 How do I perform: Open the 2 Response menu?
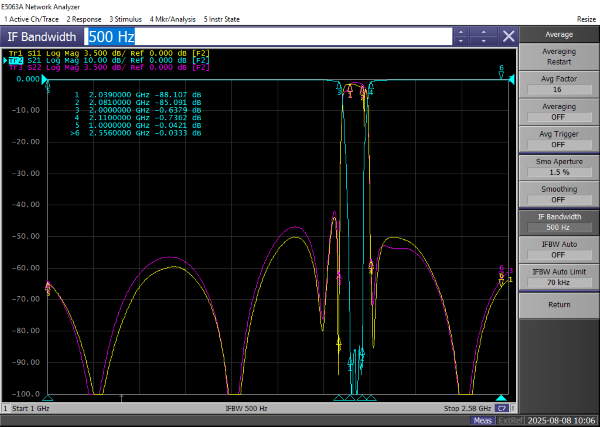[84, 19]
